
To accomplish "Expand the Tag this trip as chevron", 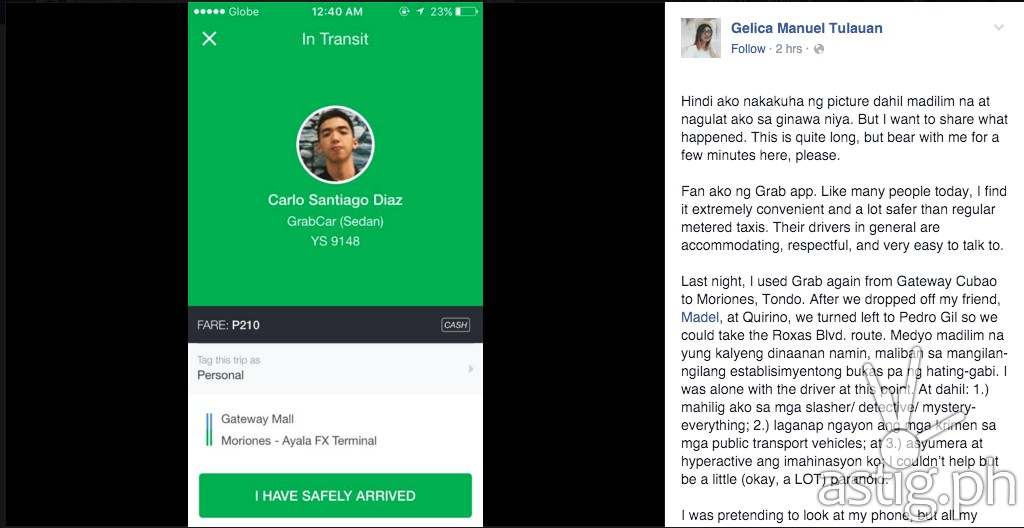I will click(470, 369).
